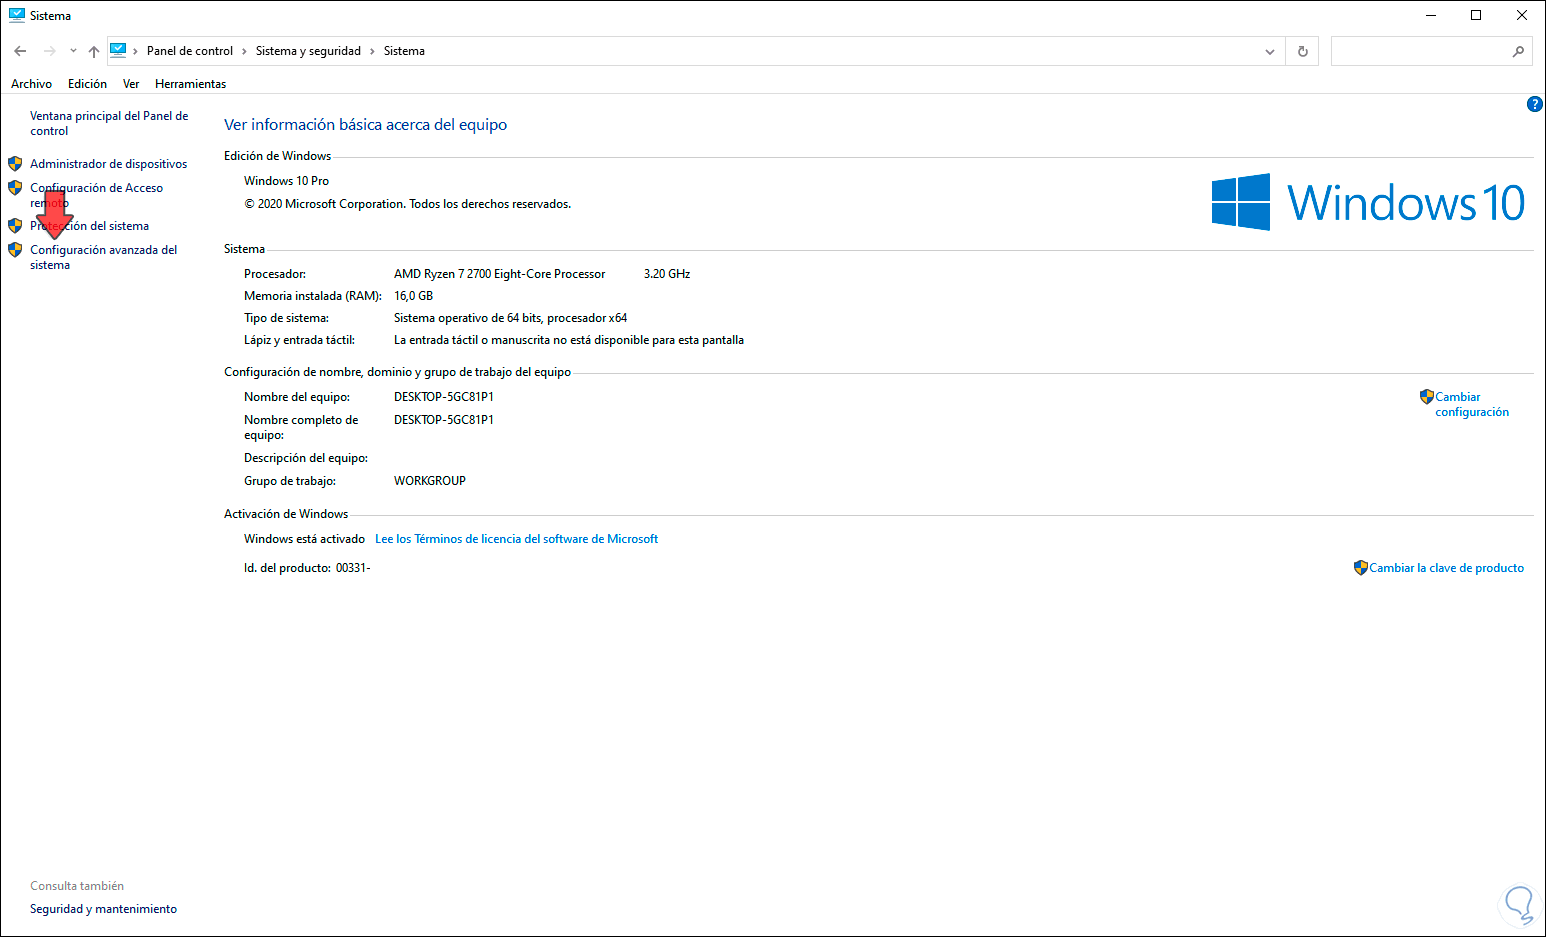Click Cambiar configuración link
The height and width of the screenshot is (937, 1546).
pyautogui.click(x=1472, y=404)
